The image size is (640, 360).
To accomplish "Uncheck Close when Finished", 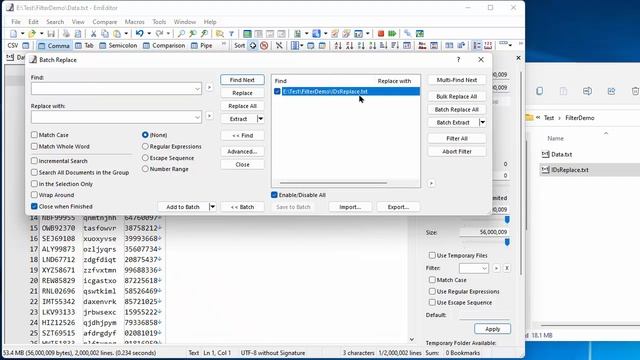I will pos(34,207).
